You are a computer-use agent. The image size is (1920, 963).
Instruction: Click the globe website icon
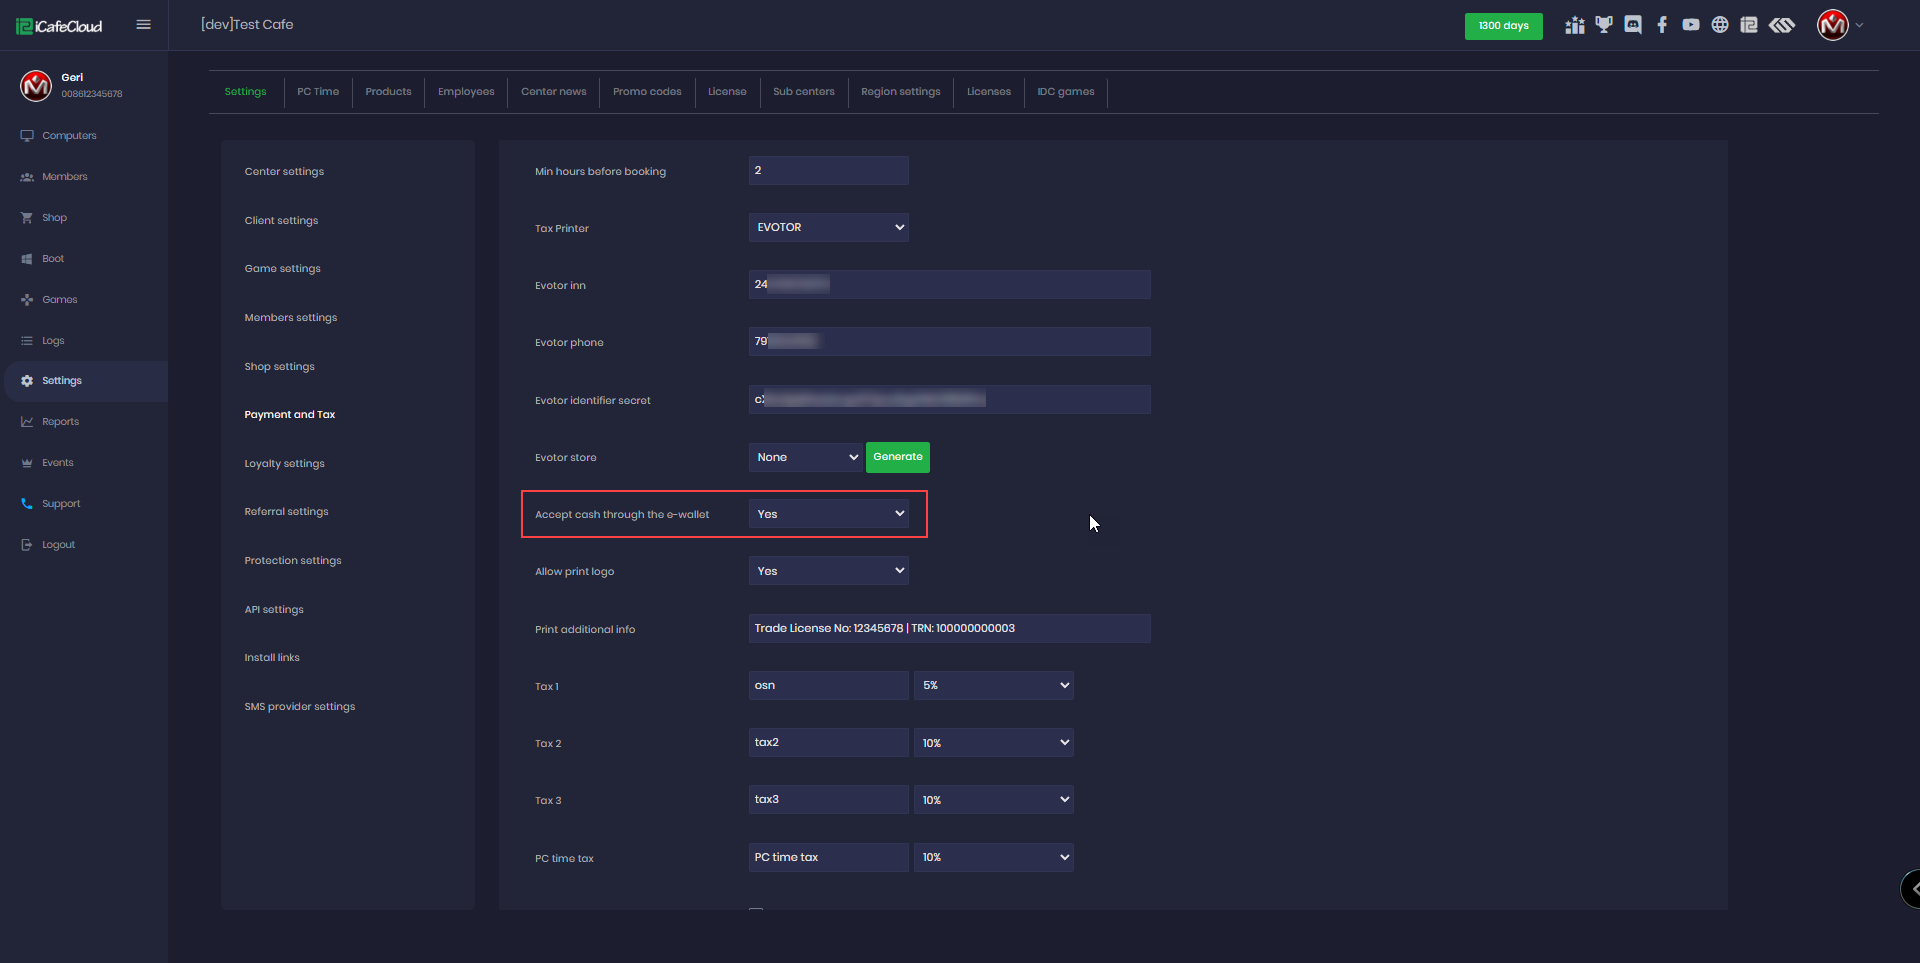[x=1720, y=25]
